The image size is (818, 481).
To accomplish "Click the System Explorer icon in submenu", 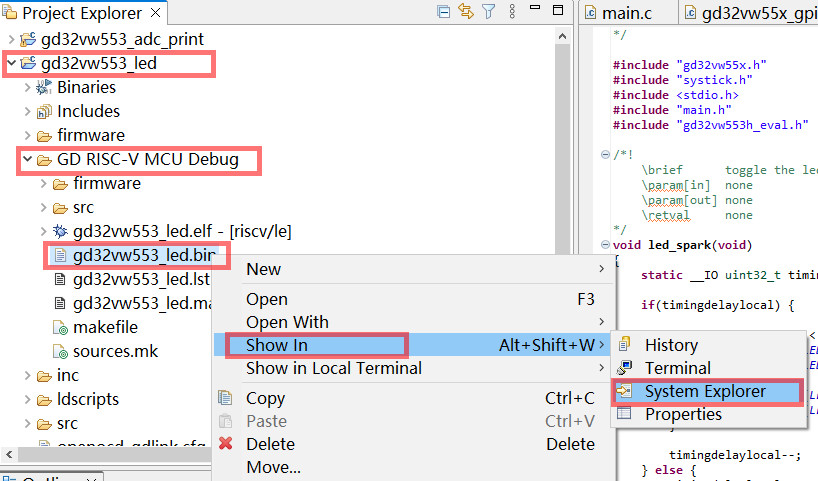I will (624, 391).
